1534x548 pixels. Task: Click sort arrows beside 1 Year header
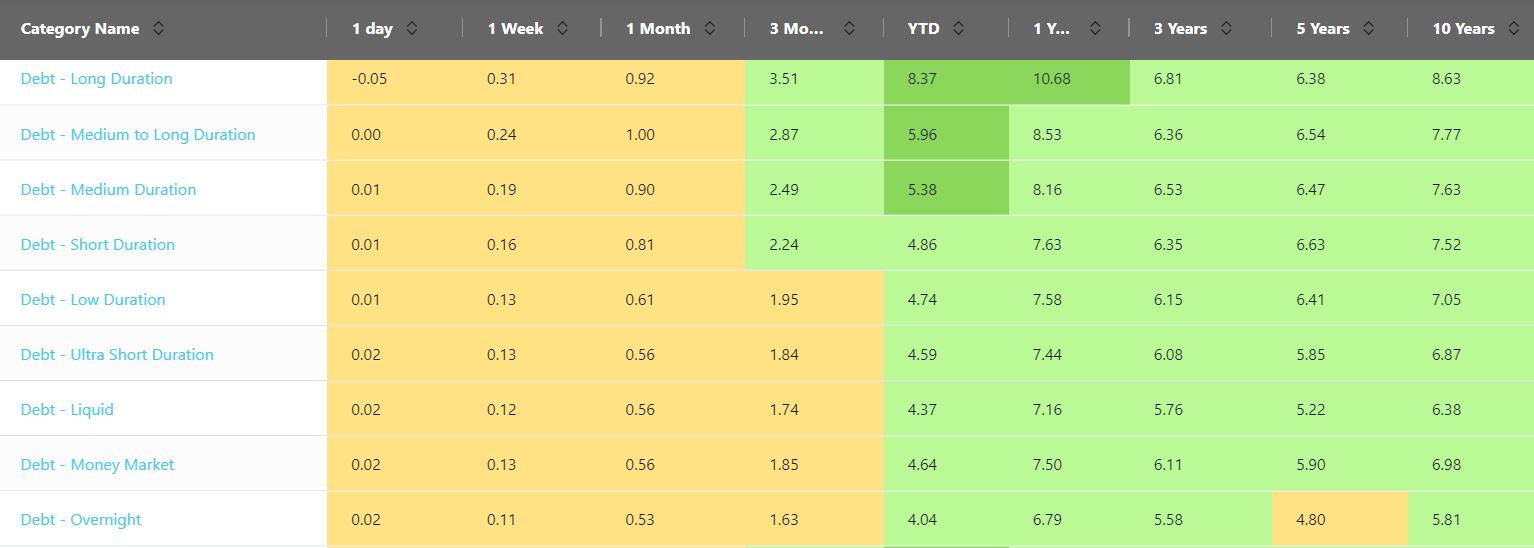point(1095,29)
